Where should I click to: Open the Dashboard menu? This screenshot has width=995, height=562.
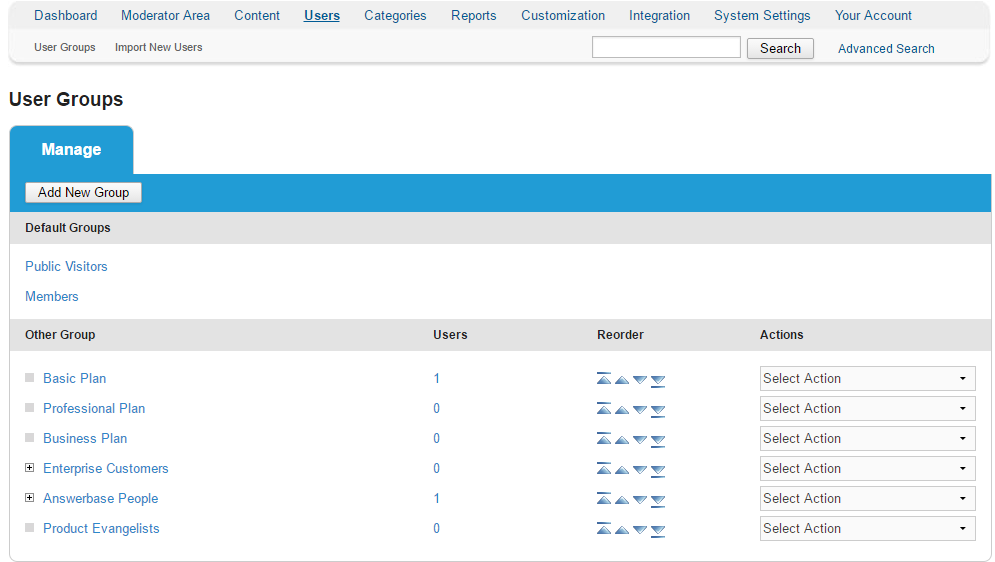click(66, 15)
